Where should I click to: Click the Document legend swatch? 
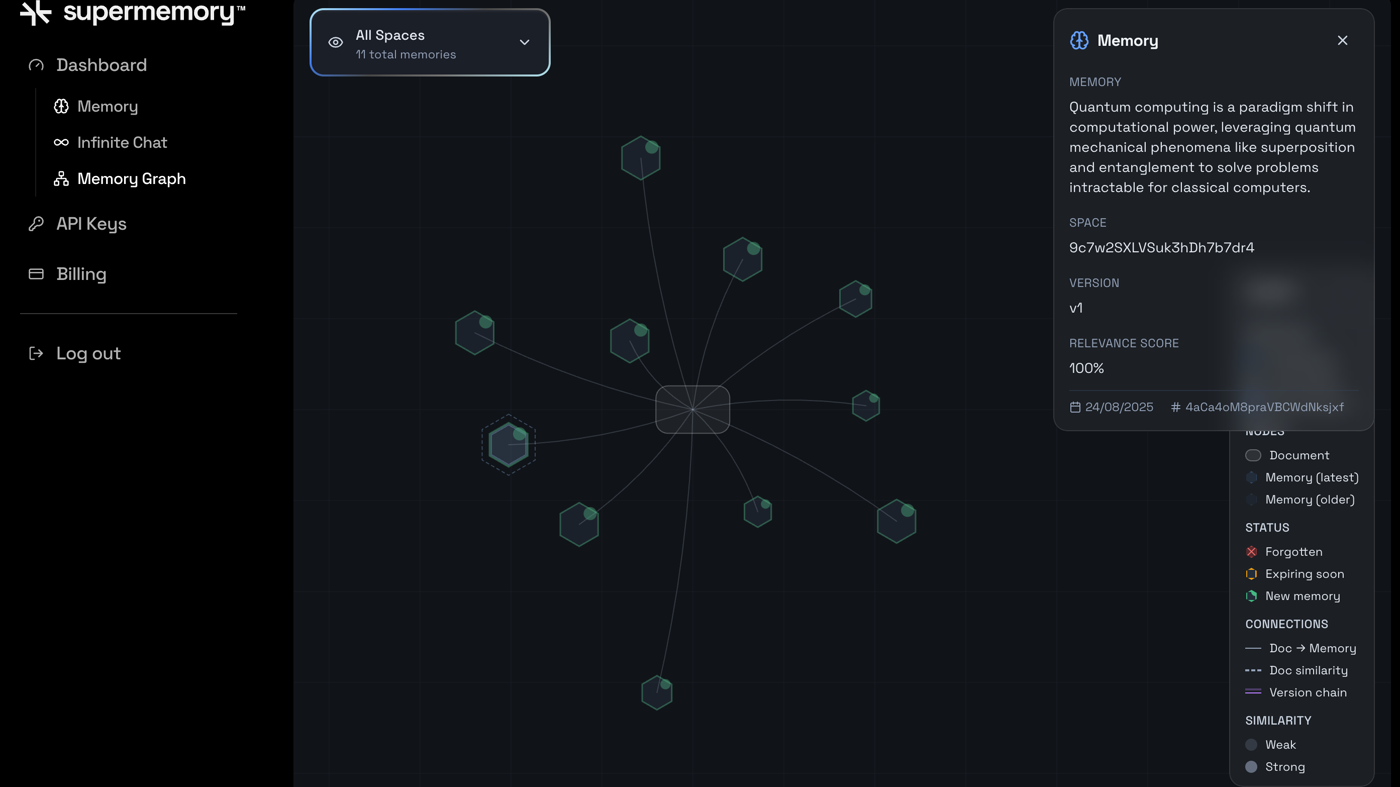1253,455
